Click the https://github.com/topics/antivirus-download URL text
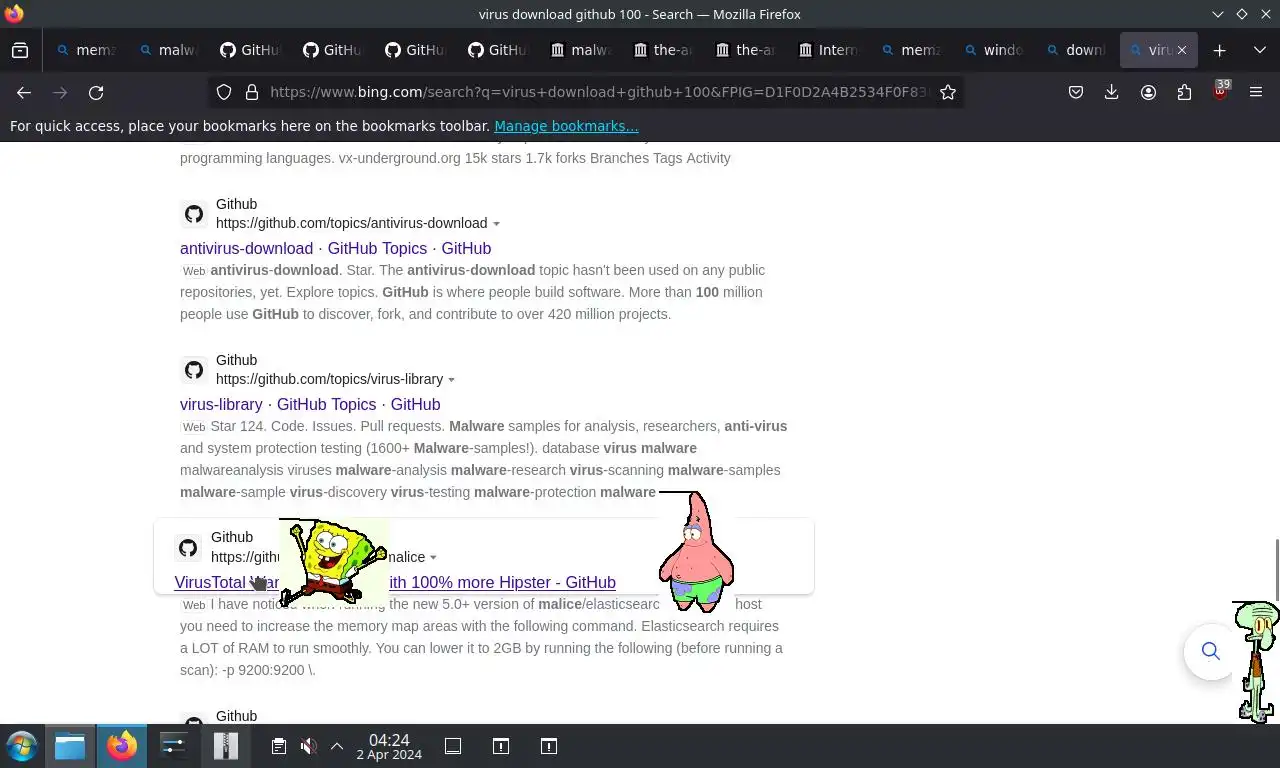 coord(351,223)
